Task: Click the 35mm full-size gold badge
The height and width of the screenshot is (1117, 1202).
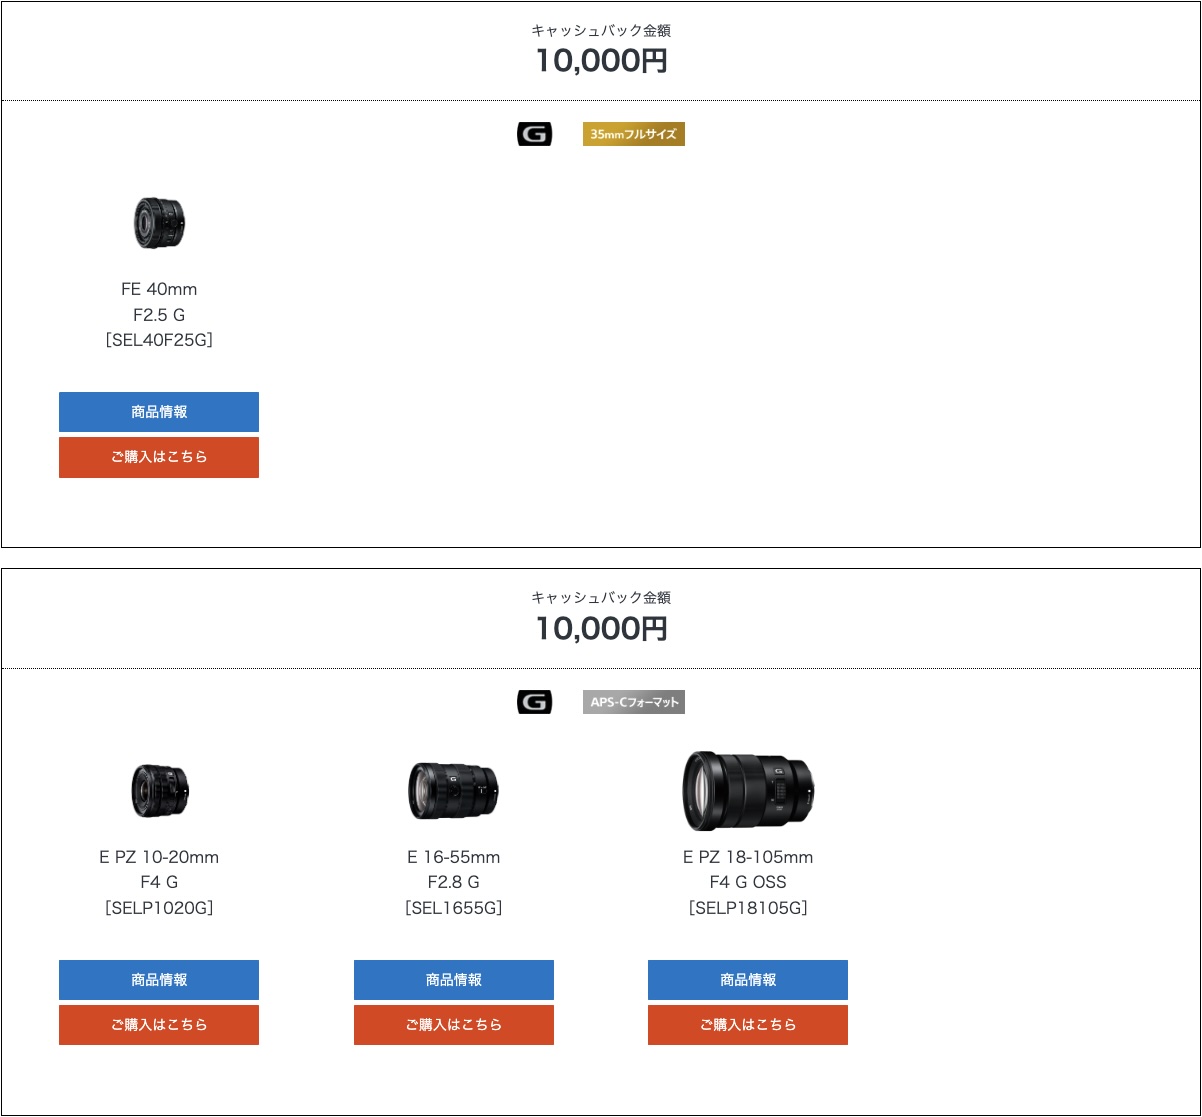Action: pyautogui.click(x=633, y=134)
